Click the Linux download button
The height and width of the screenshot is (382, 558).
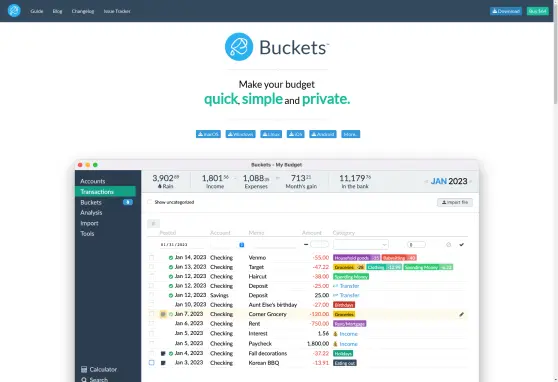coord(271,134)
